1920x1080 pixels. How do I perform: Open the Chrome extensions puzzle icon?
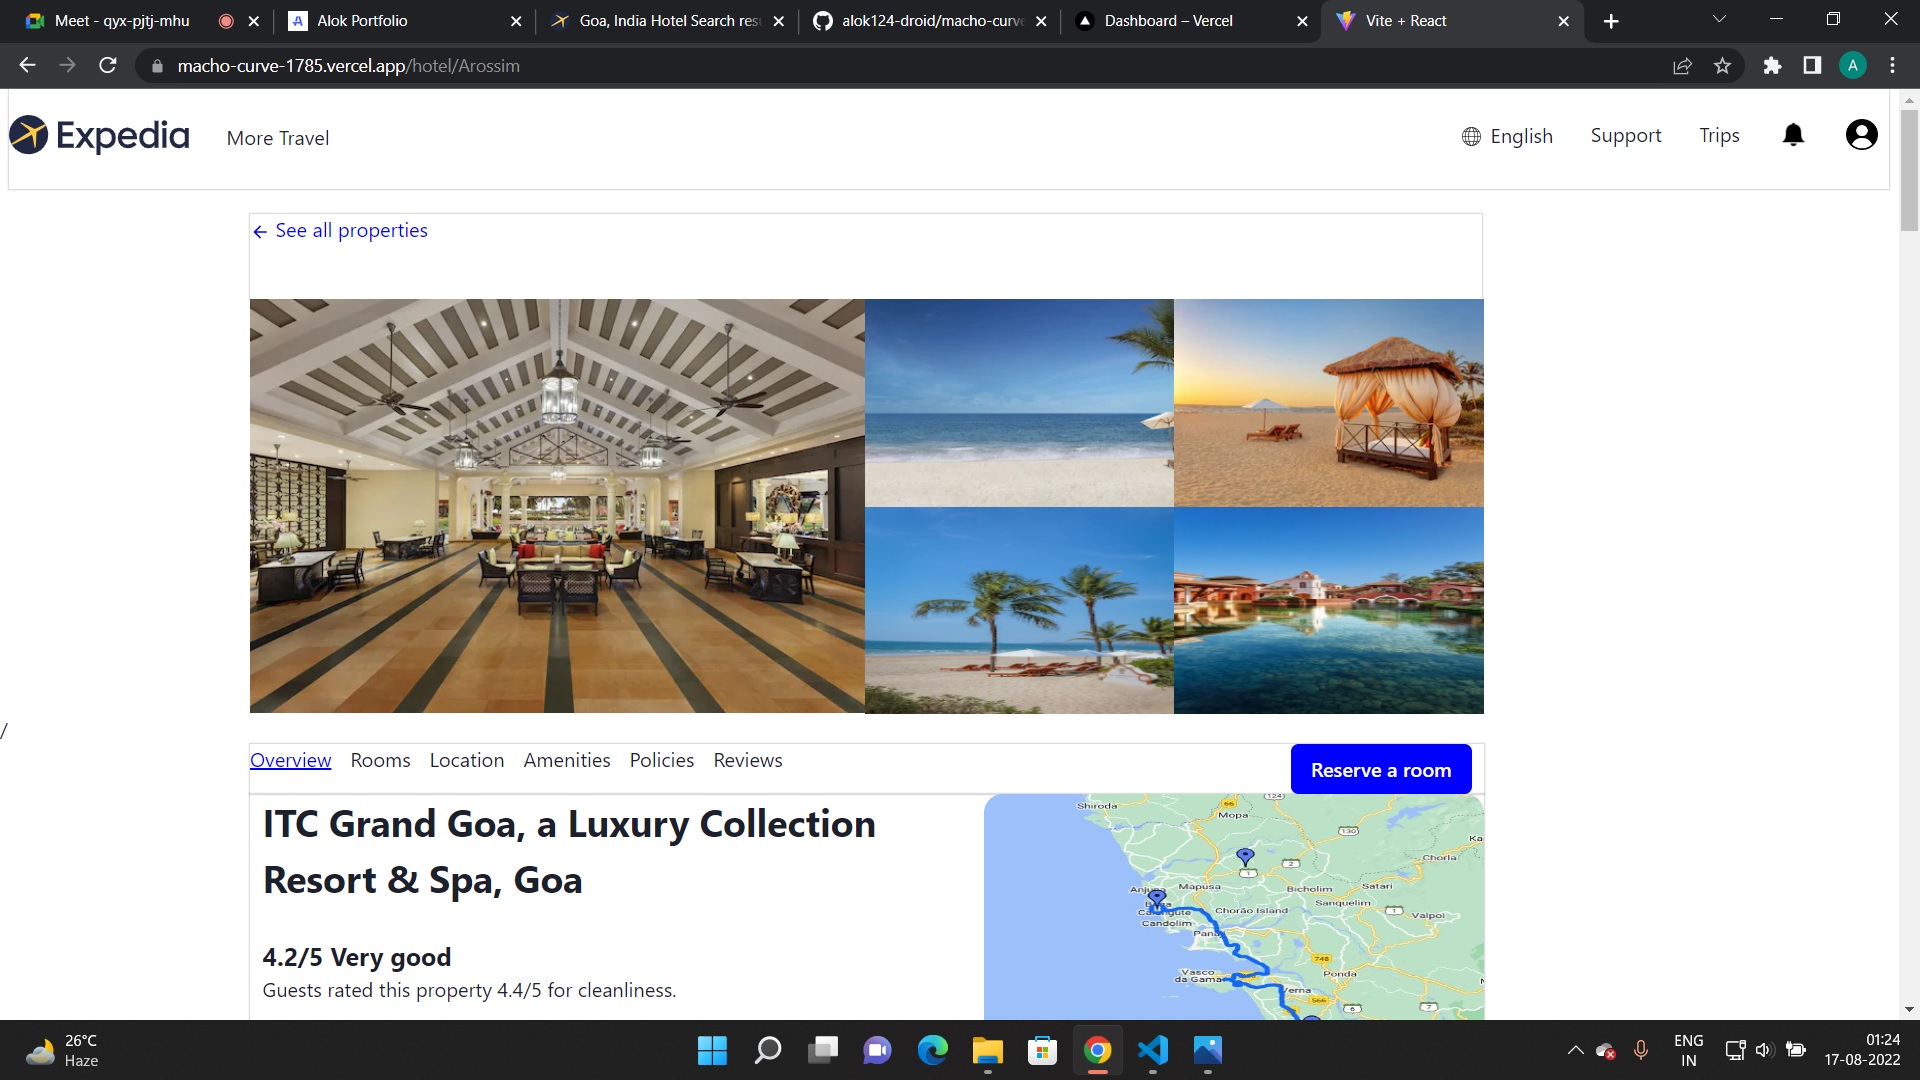1772,66
